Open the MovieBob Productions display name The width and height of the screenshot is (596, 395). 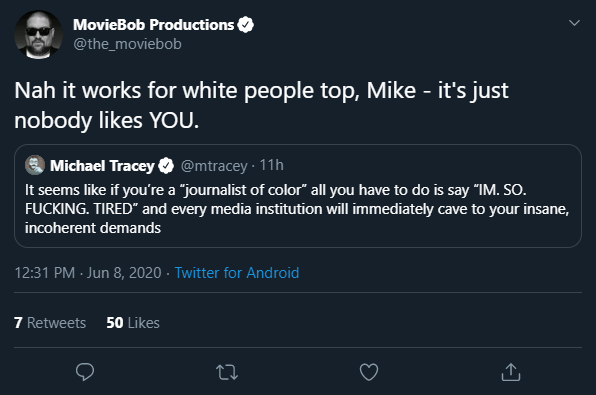(154, 25)
